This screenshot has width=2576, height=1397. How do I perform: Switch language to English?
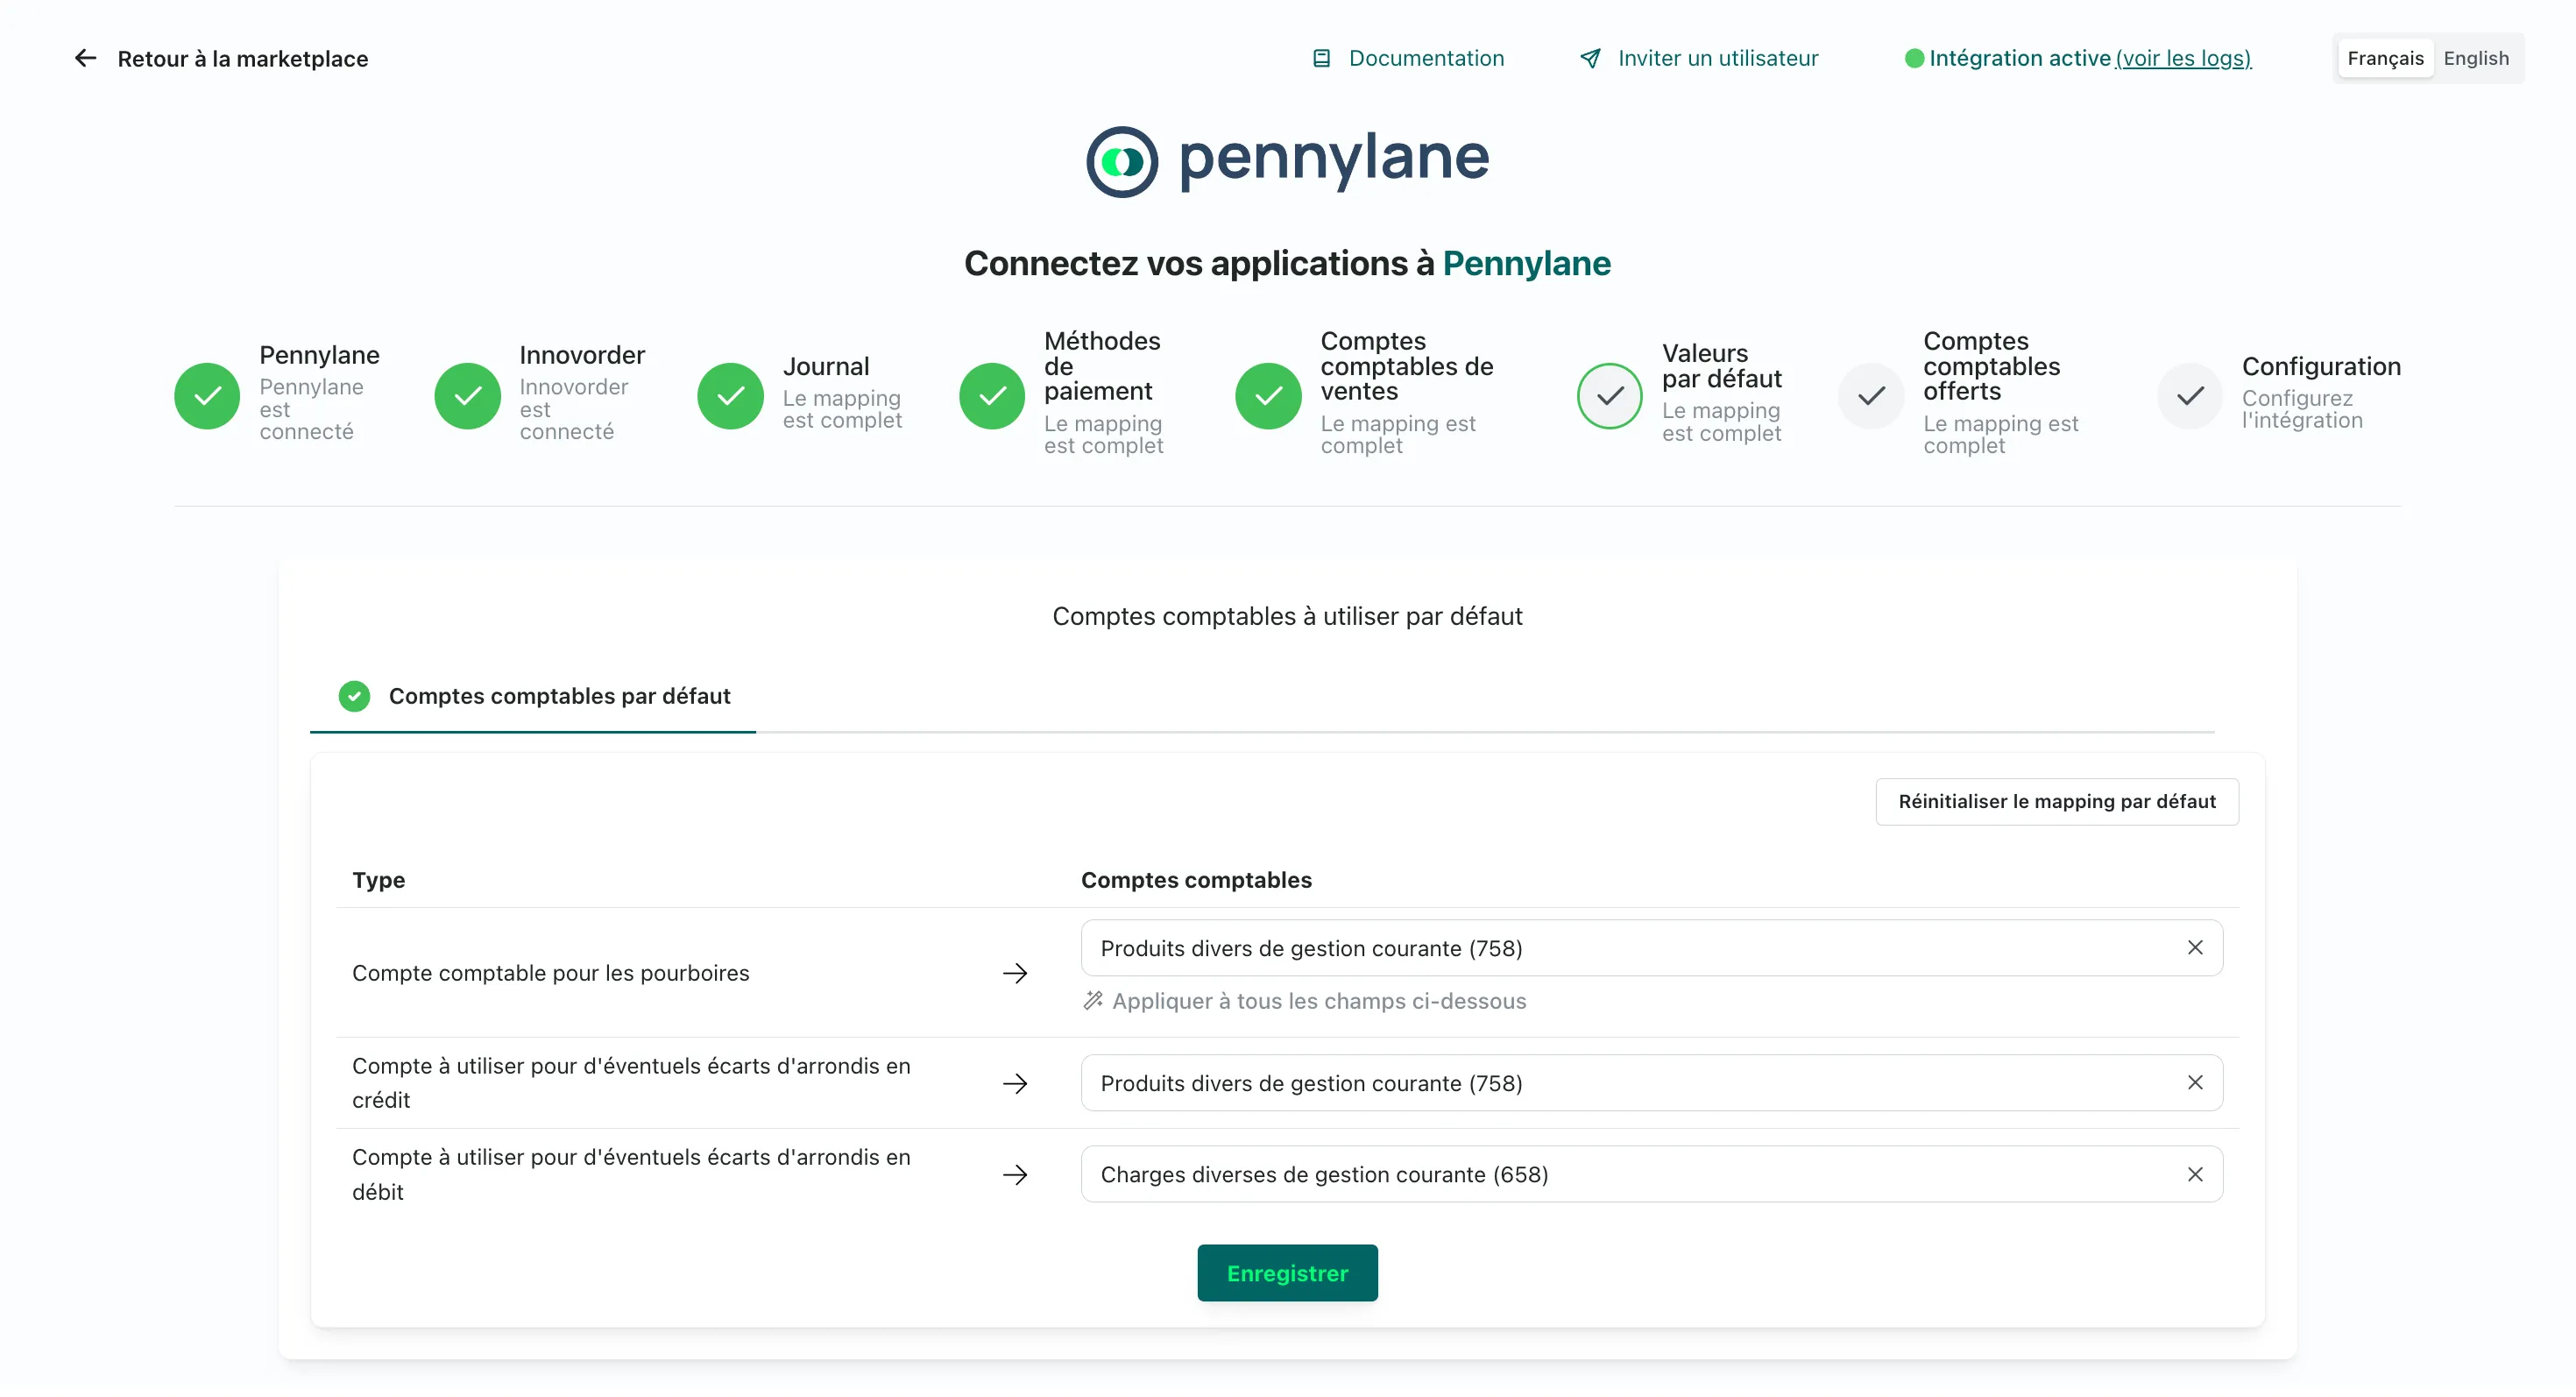click(2476, 58)
